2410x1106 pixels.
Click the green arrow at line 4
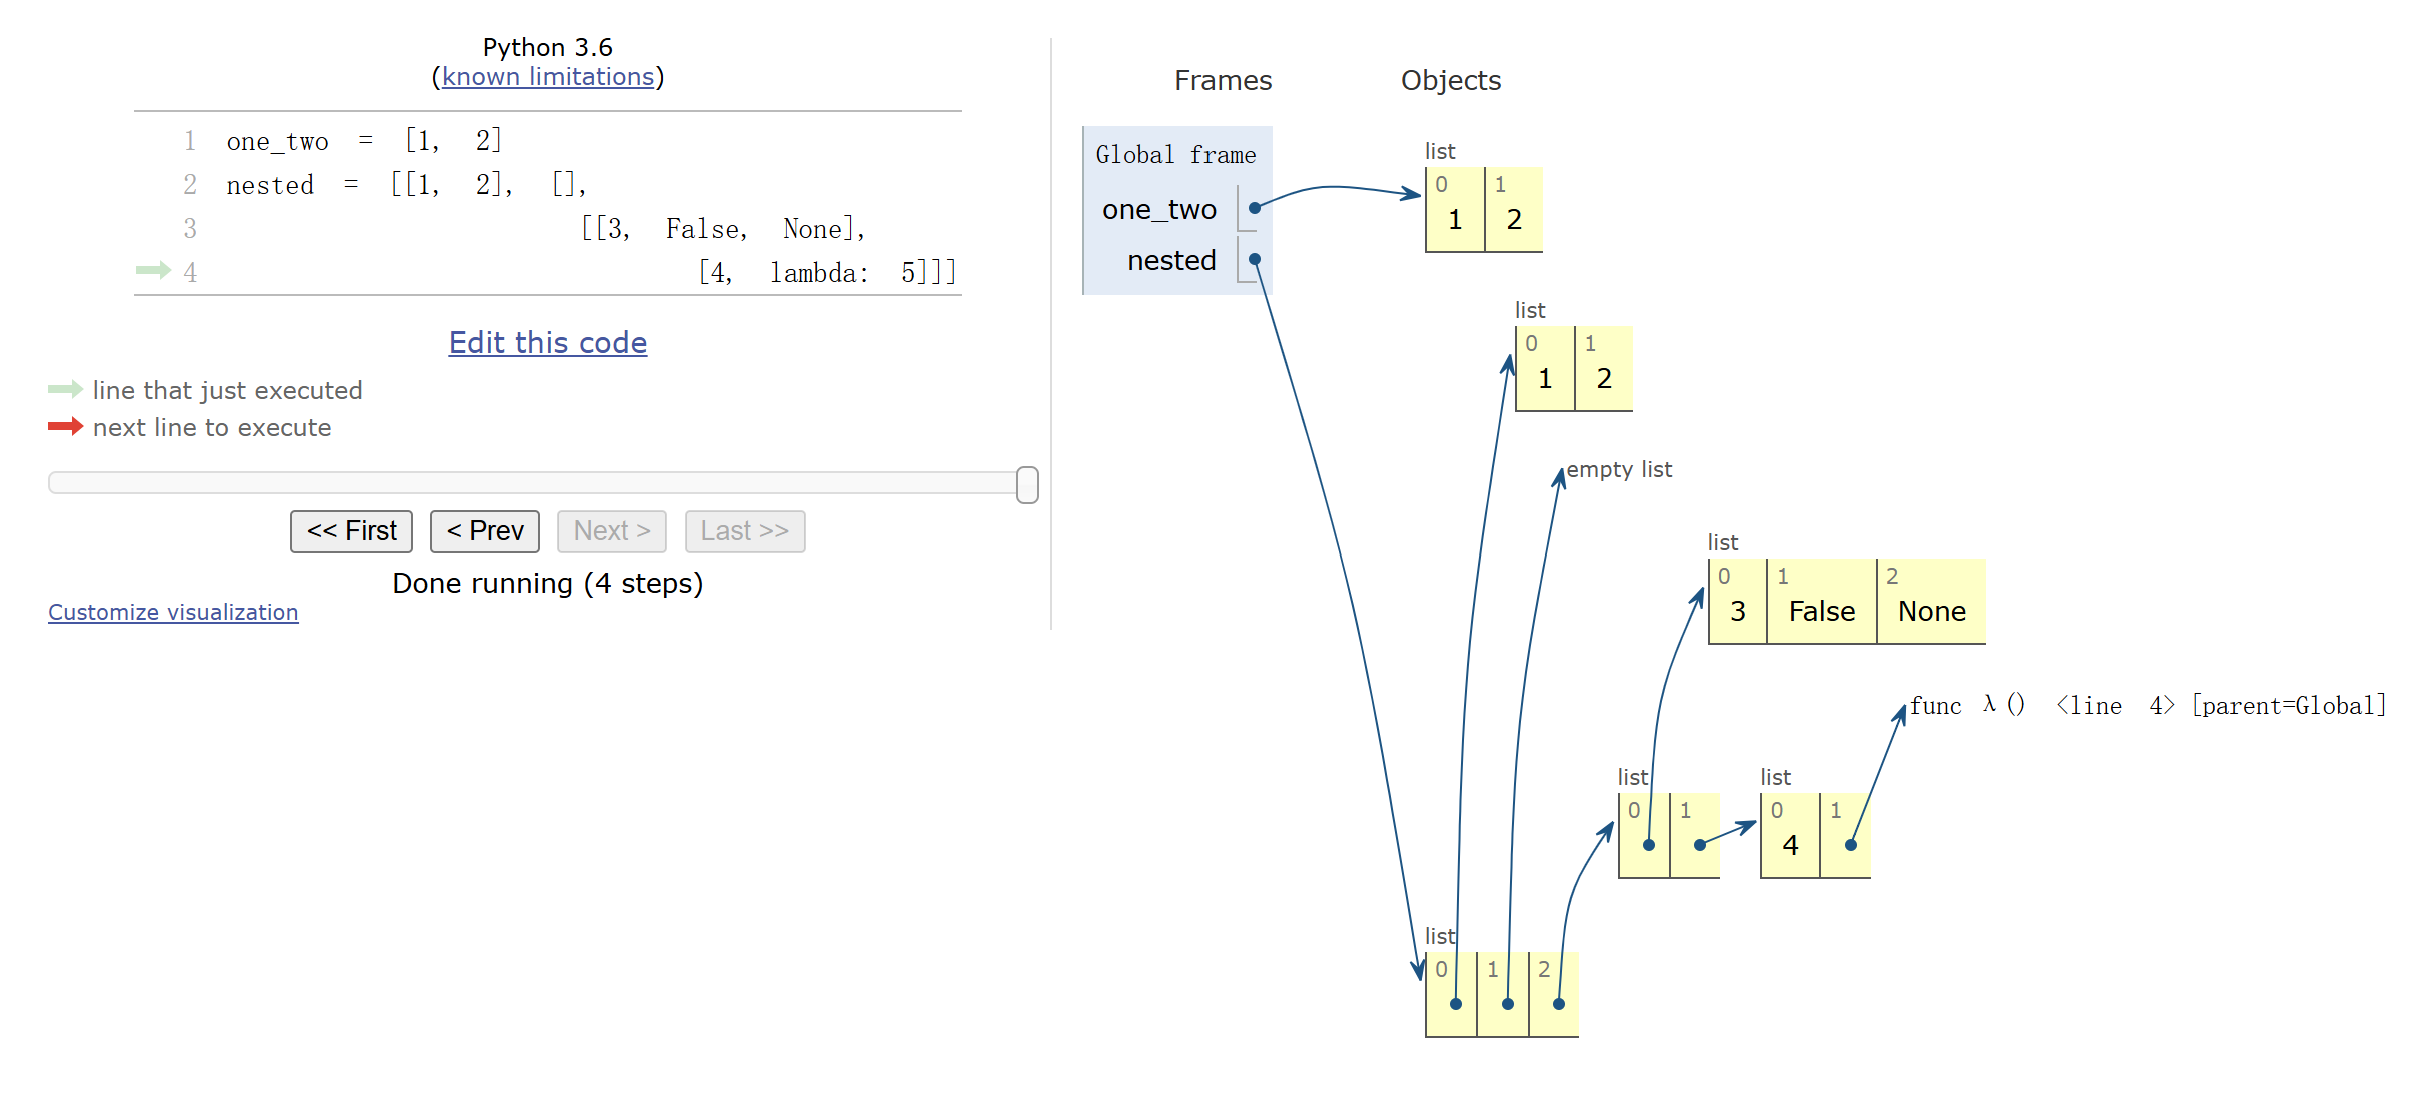[154, 270]
